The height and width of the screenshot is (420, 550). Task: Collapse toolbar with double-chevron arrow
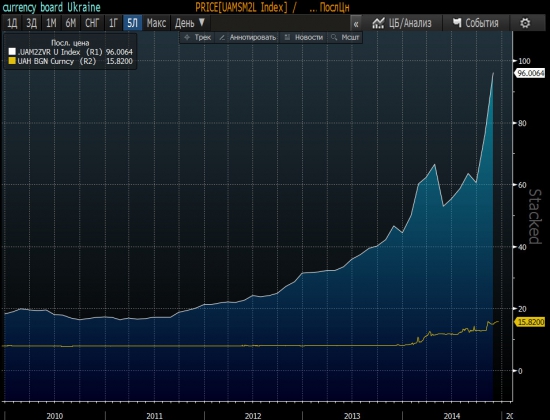(x=356, y=24)
